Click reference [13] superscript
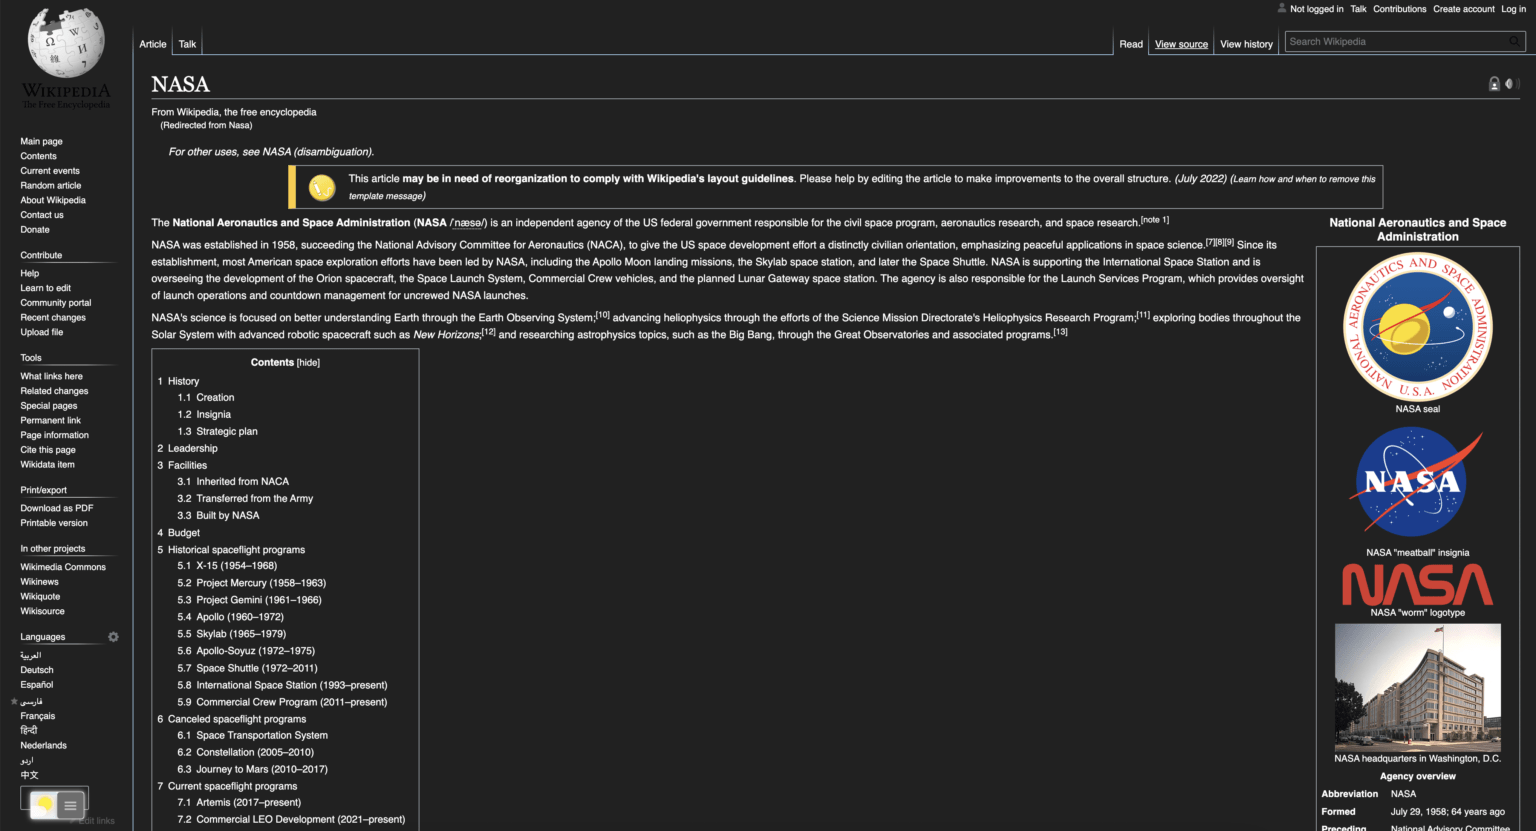Viewport: 1536px width, 831px height. tap(1060, 332)
